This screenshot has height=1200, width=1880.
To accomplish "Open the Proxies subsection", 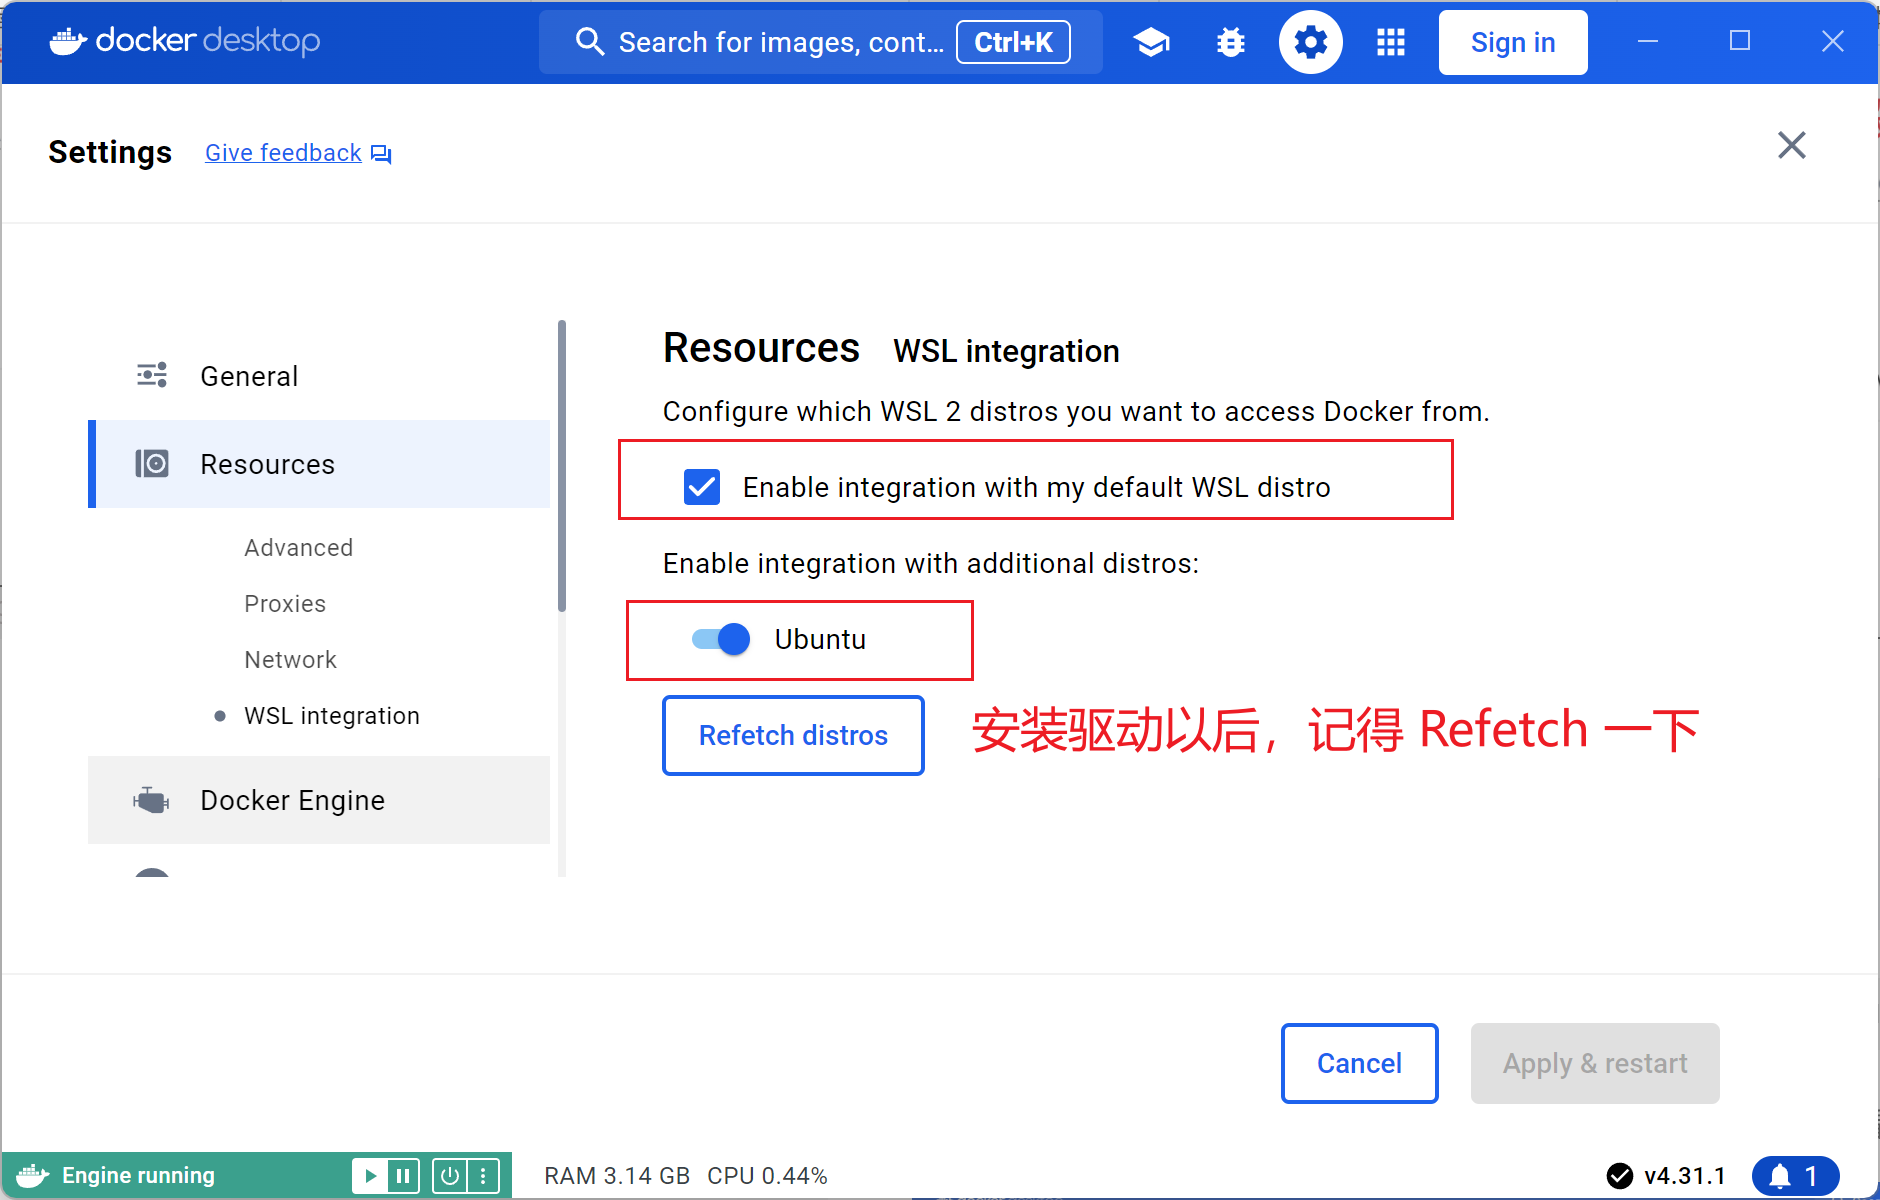I will click(x=285, y=604).
